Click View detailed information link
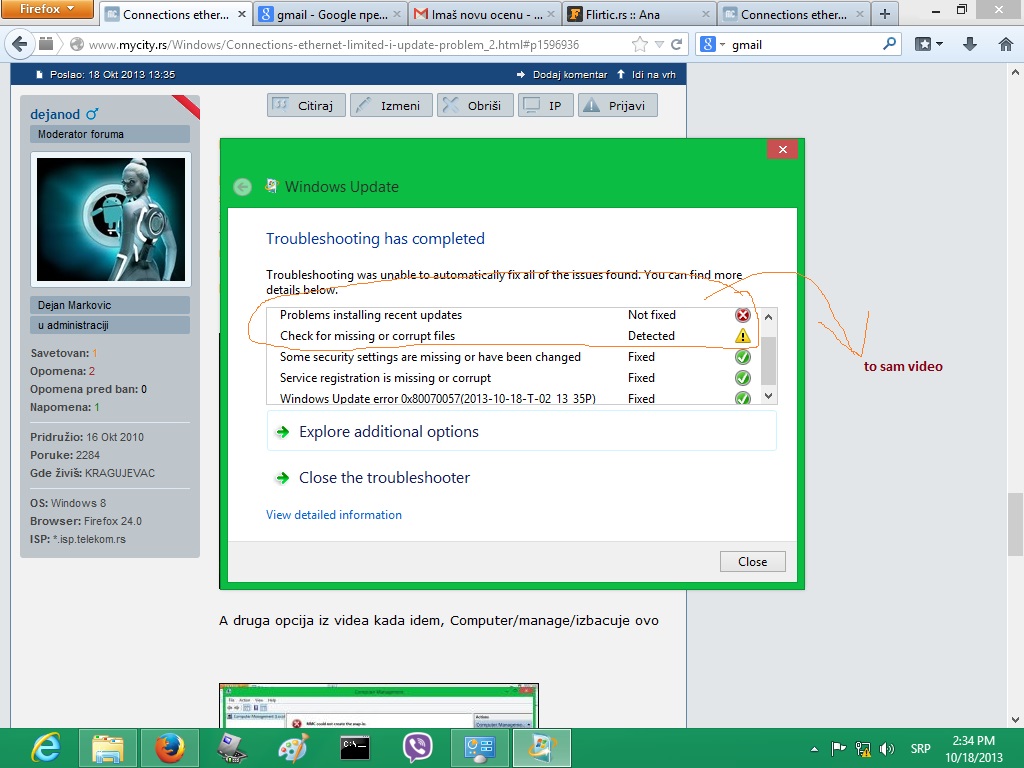 [334, 515]
